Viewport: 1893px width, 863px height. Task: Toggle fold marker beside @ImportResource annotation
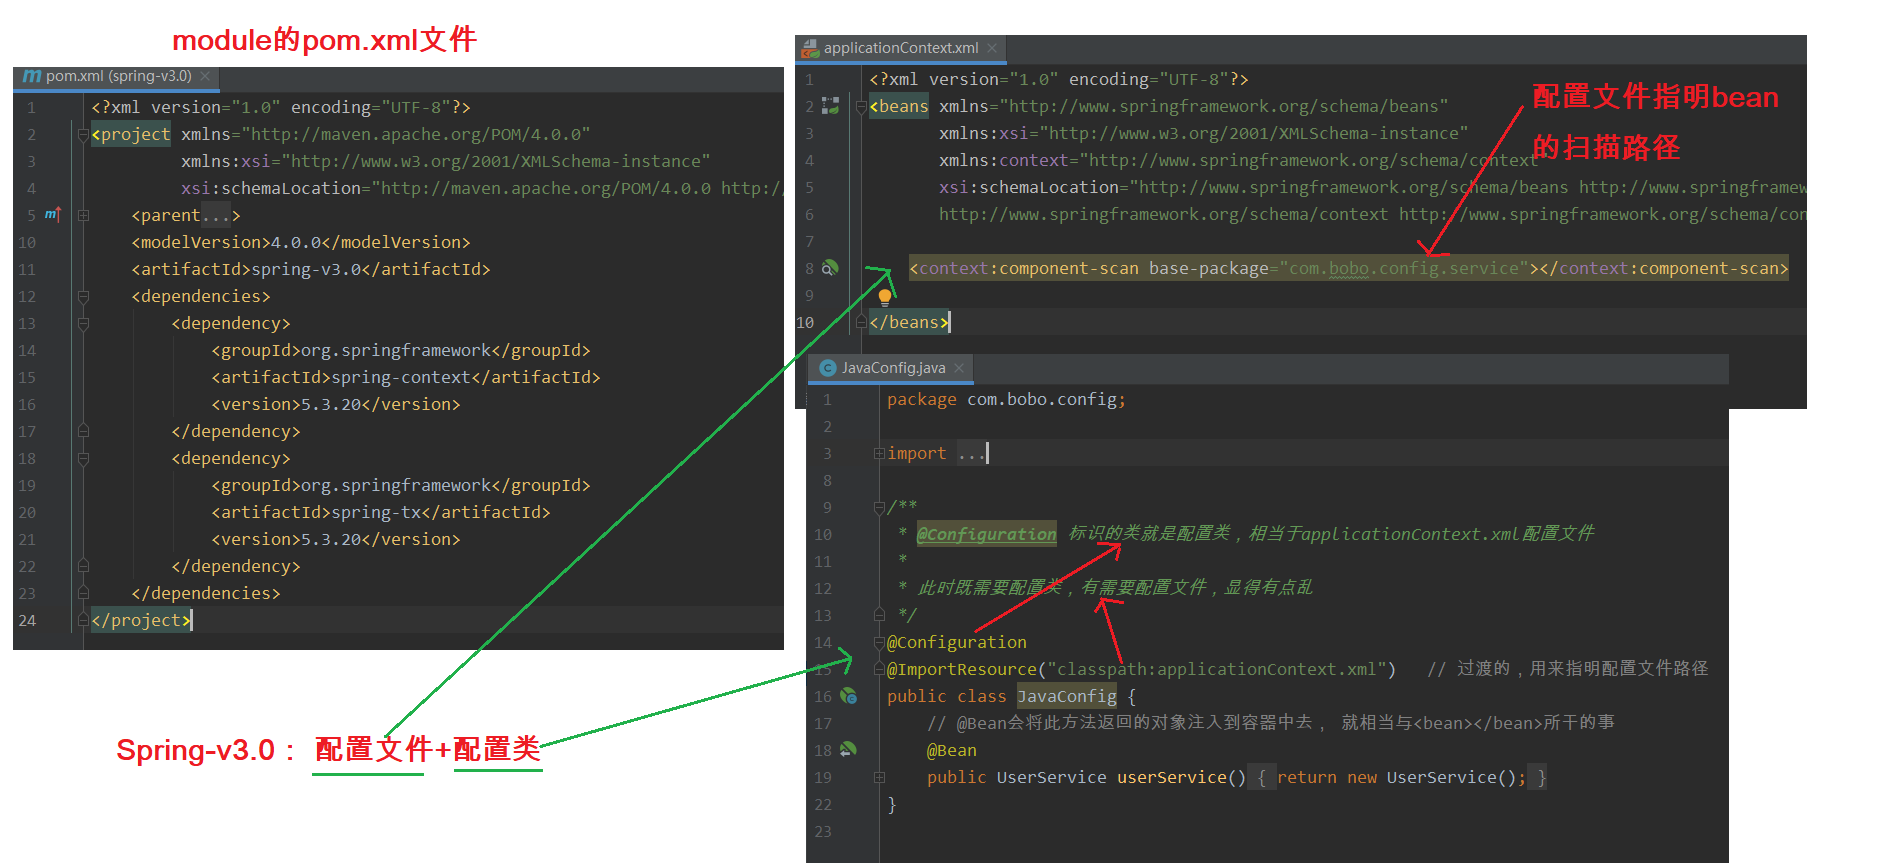[x=879, y=669]
